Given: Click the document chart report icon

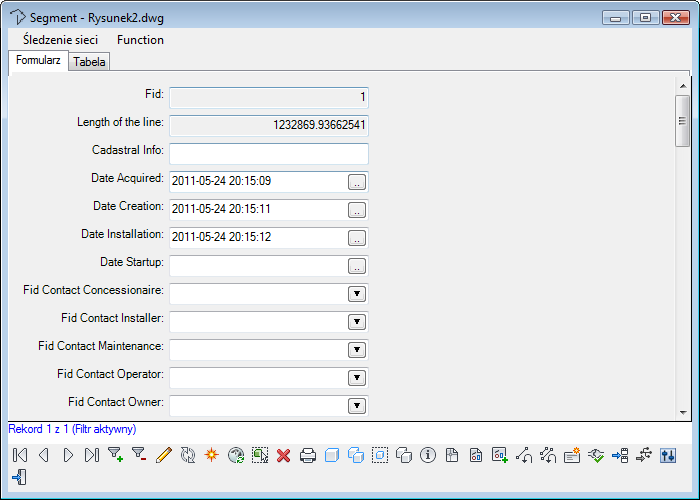Looking at the screenshot, I should pos(476,455).
